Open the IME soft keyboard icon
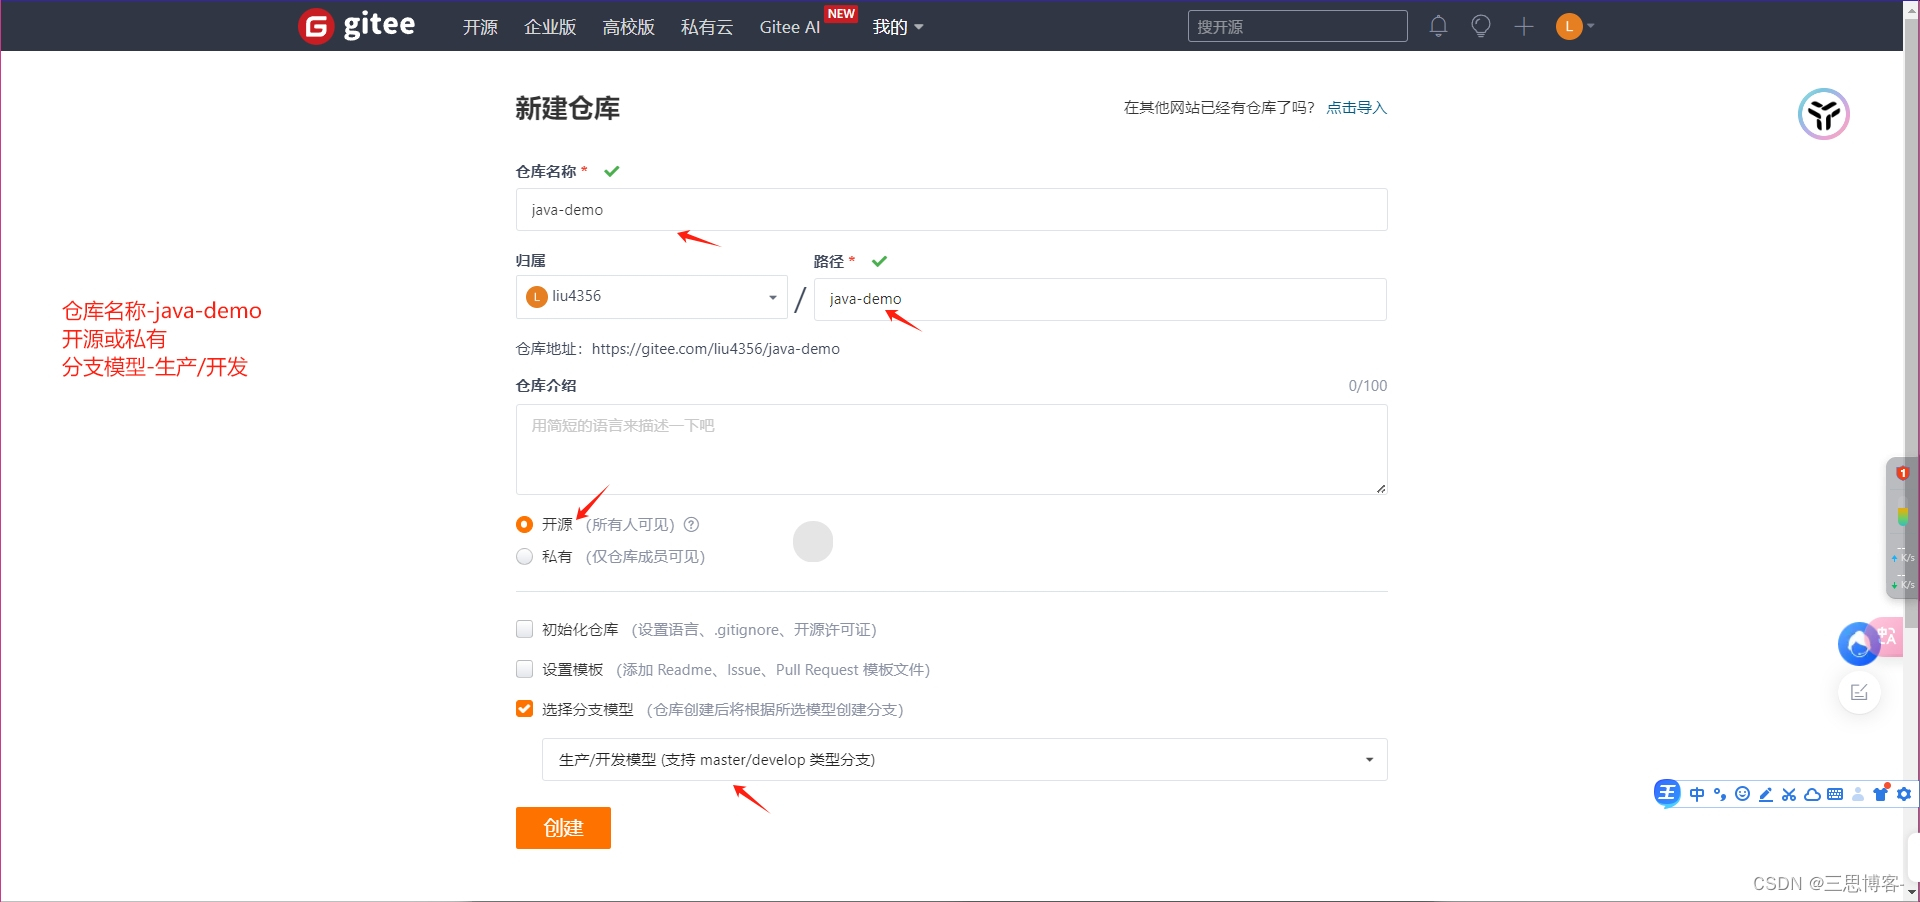Viewport: 1920px width, 902px height. coord(1835,794)
